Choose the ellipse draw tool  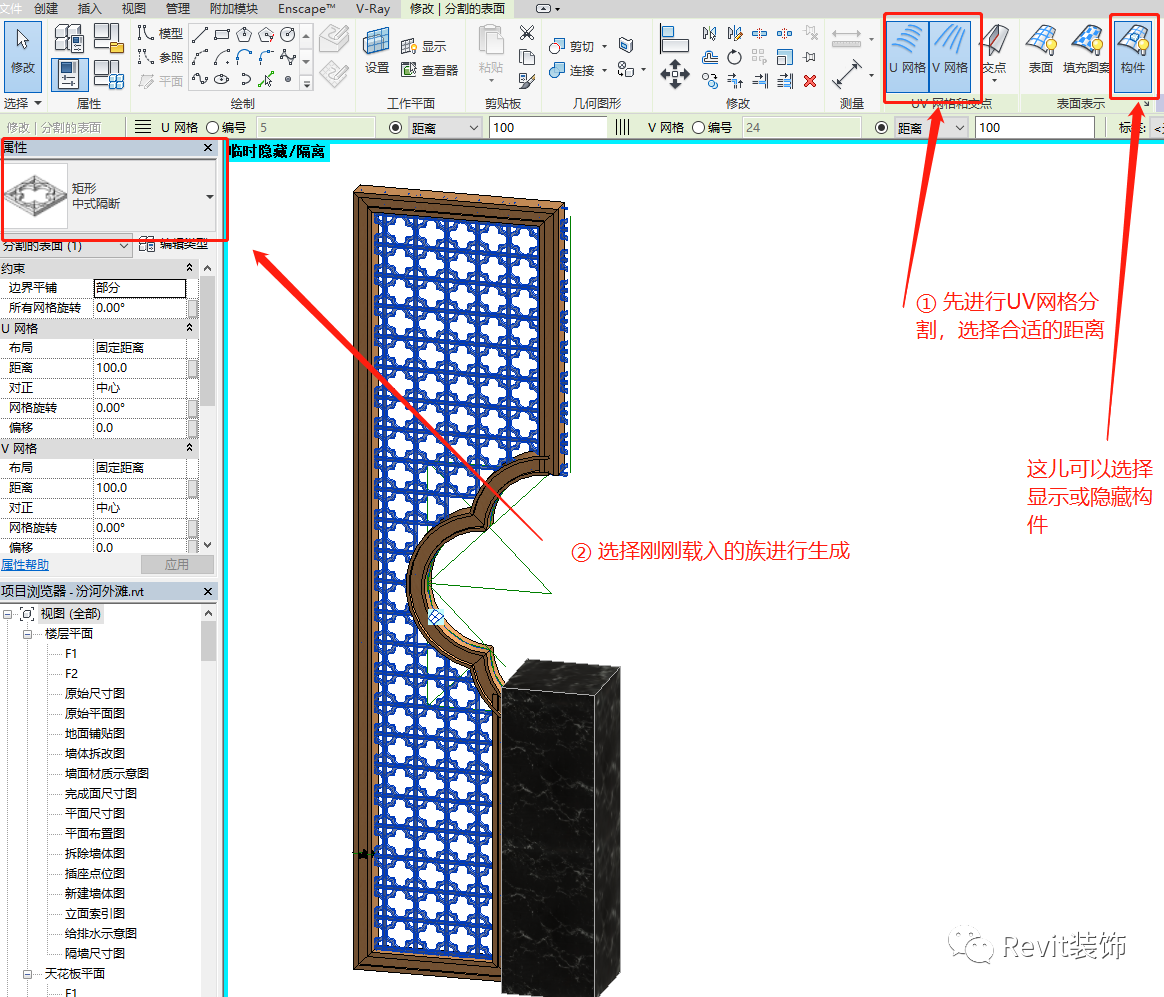click(x=221, y=79)
